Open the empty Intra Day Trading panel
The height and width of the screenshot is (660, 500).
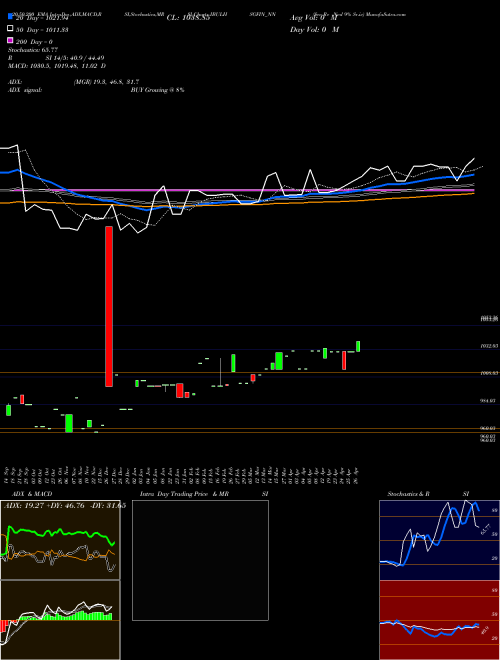200,560
